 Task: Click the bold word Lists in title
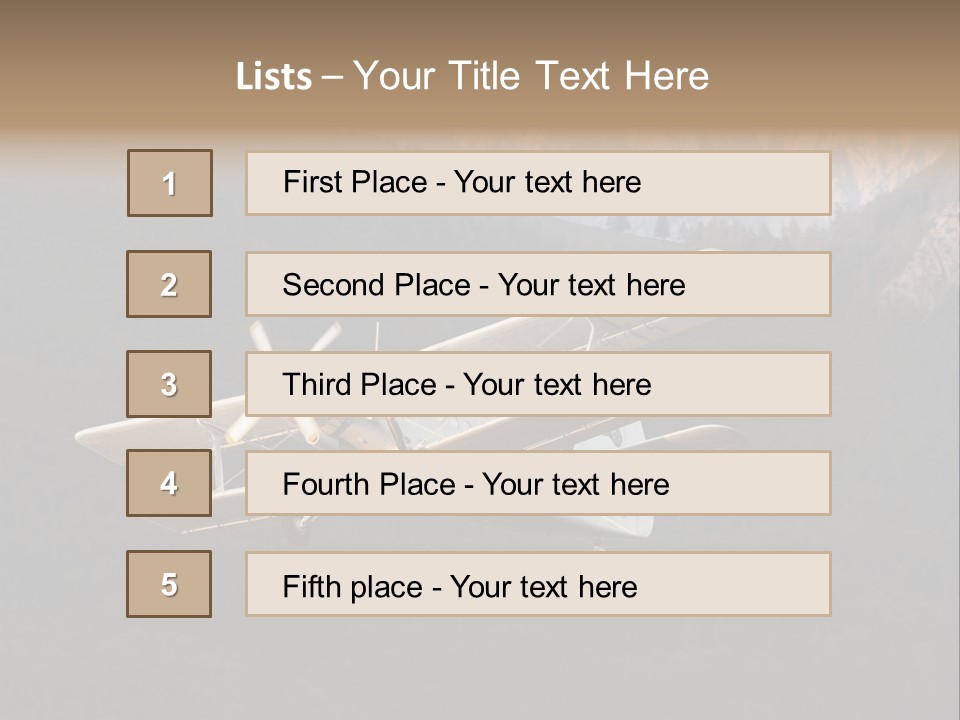[x=274, y=77]
